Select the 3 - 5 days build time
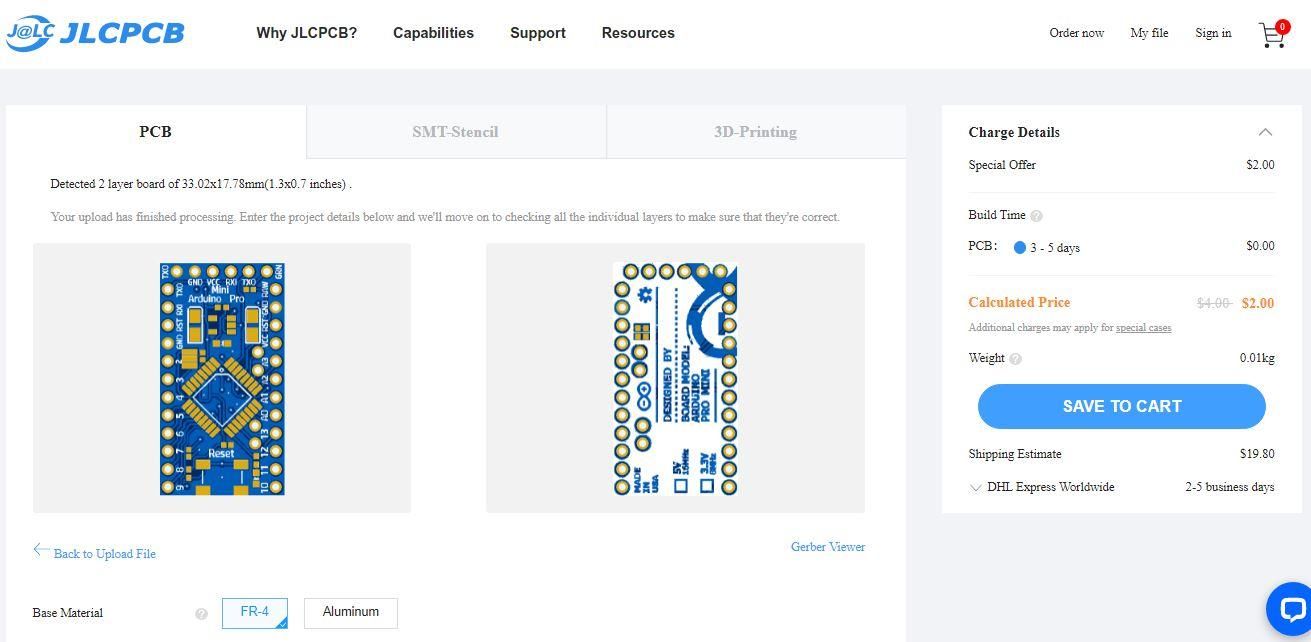The image size is (1311, 642). (x=1020, y=248)
